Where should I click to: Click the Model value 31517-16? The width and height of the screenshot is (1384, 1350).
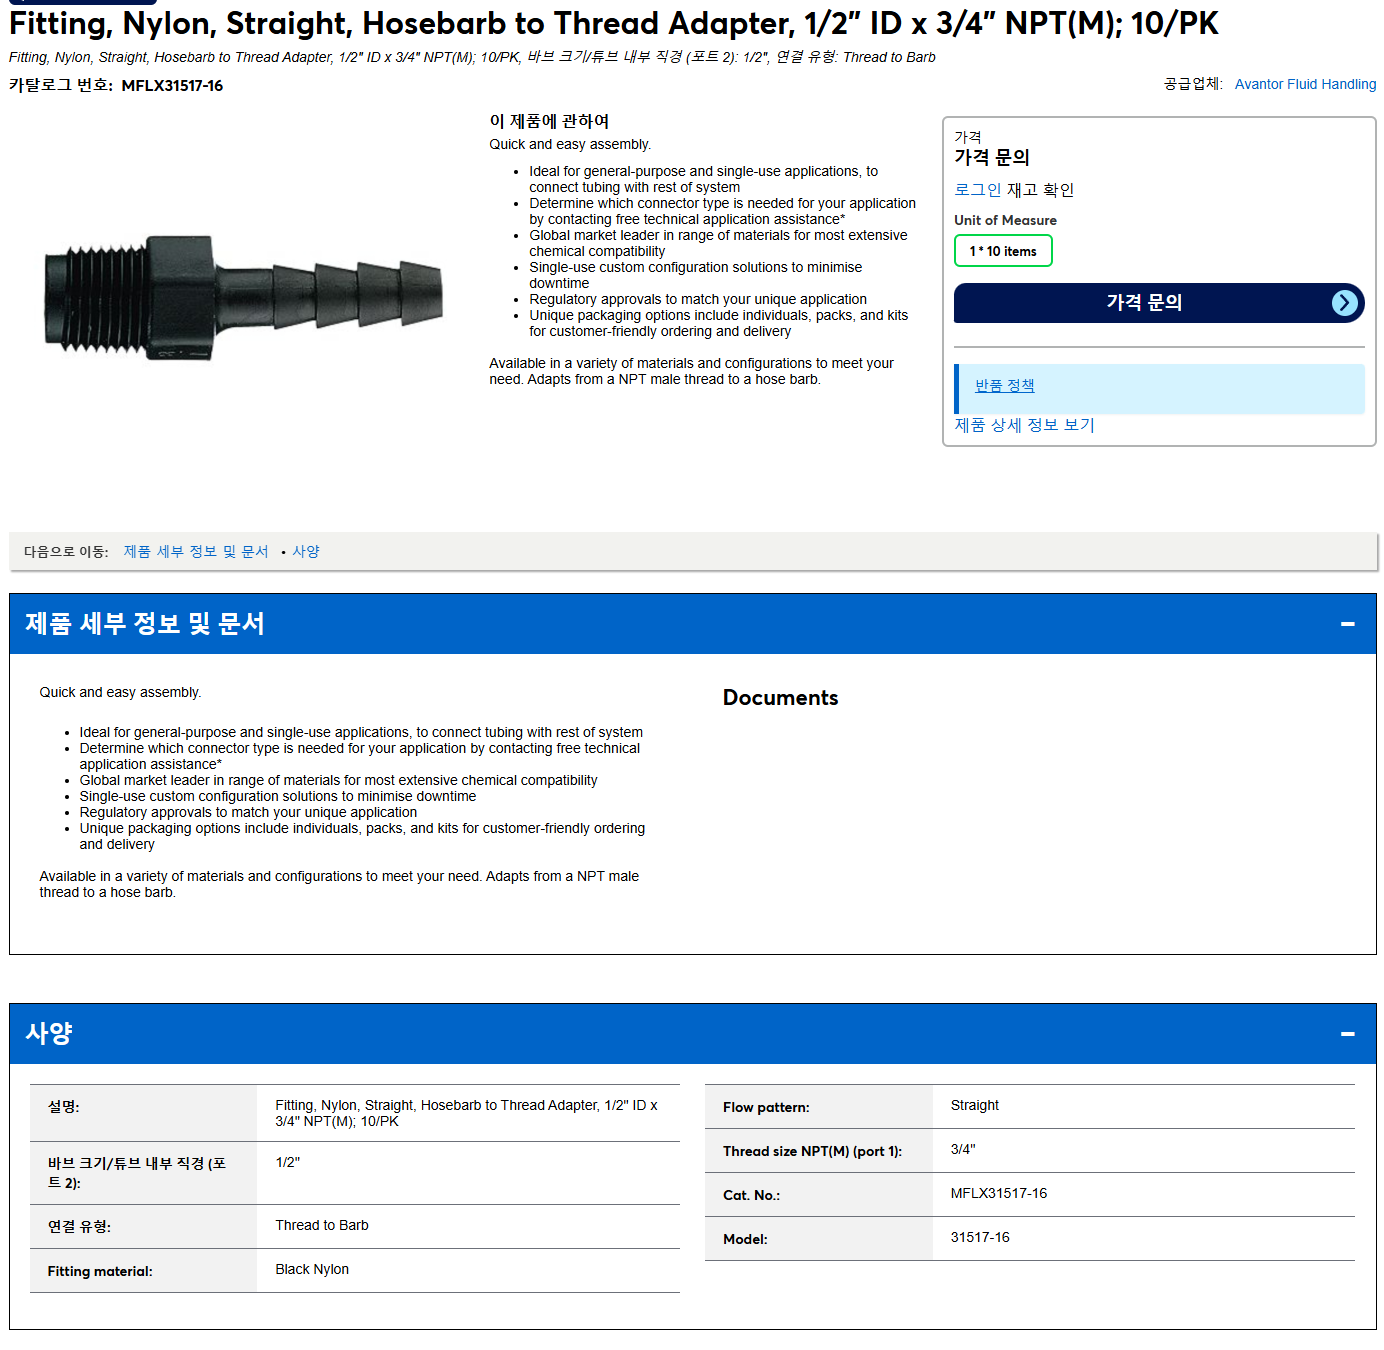point(980,1238)
